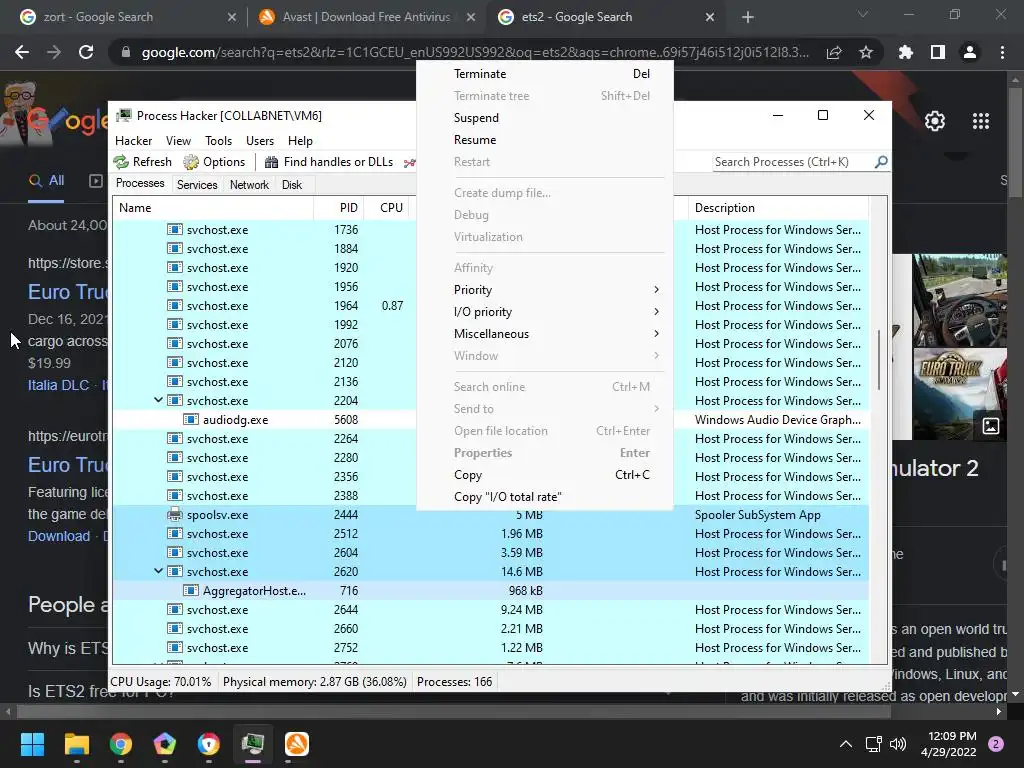Bookmark this page with the star icon

pos(866,52)
